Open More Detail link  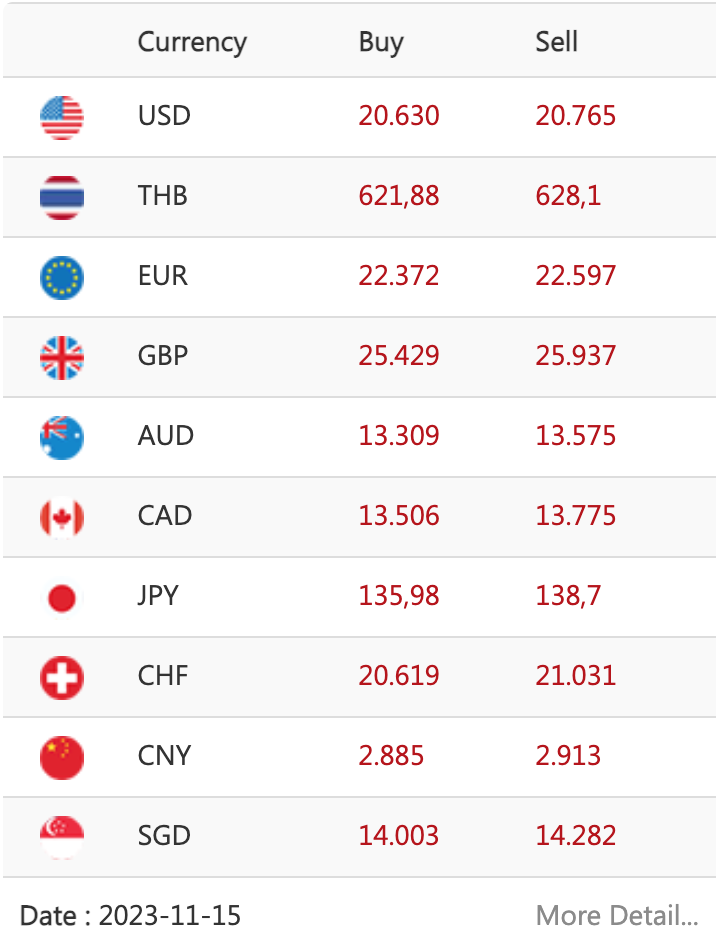[x=614, y=915]
